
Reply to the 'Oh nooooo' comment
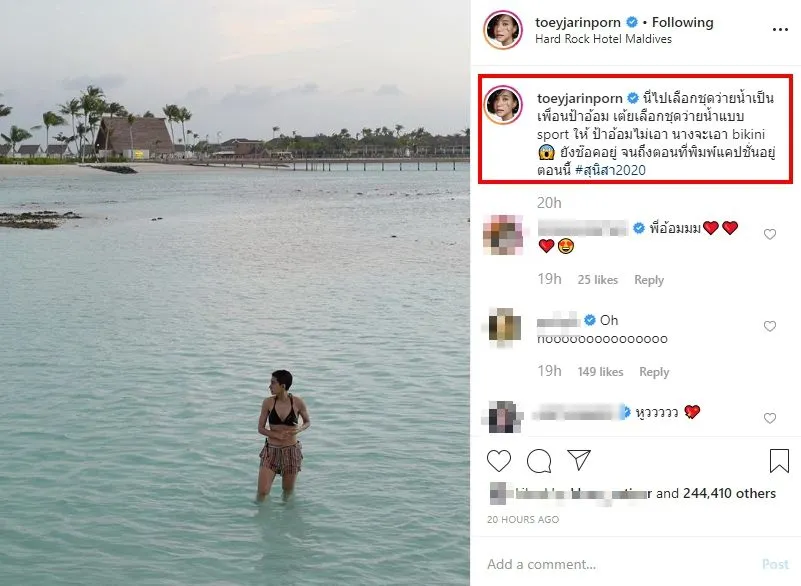[x=654, y=372]
